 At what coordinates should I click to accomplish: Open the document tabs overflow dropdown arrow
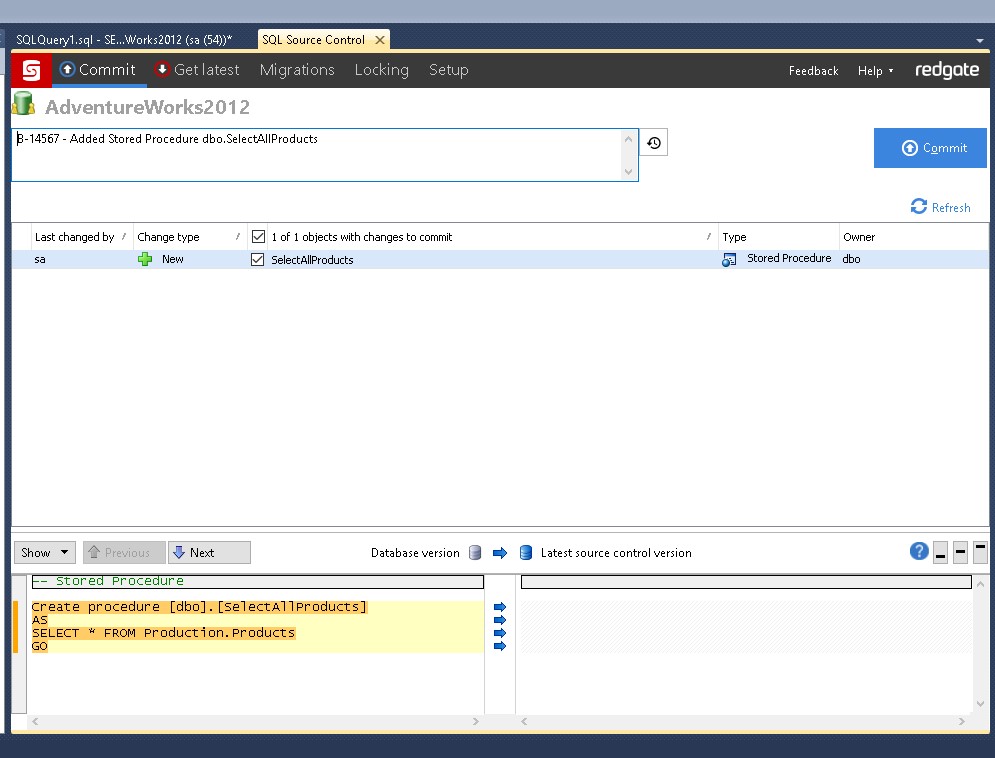[x=980, y=41]
